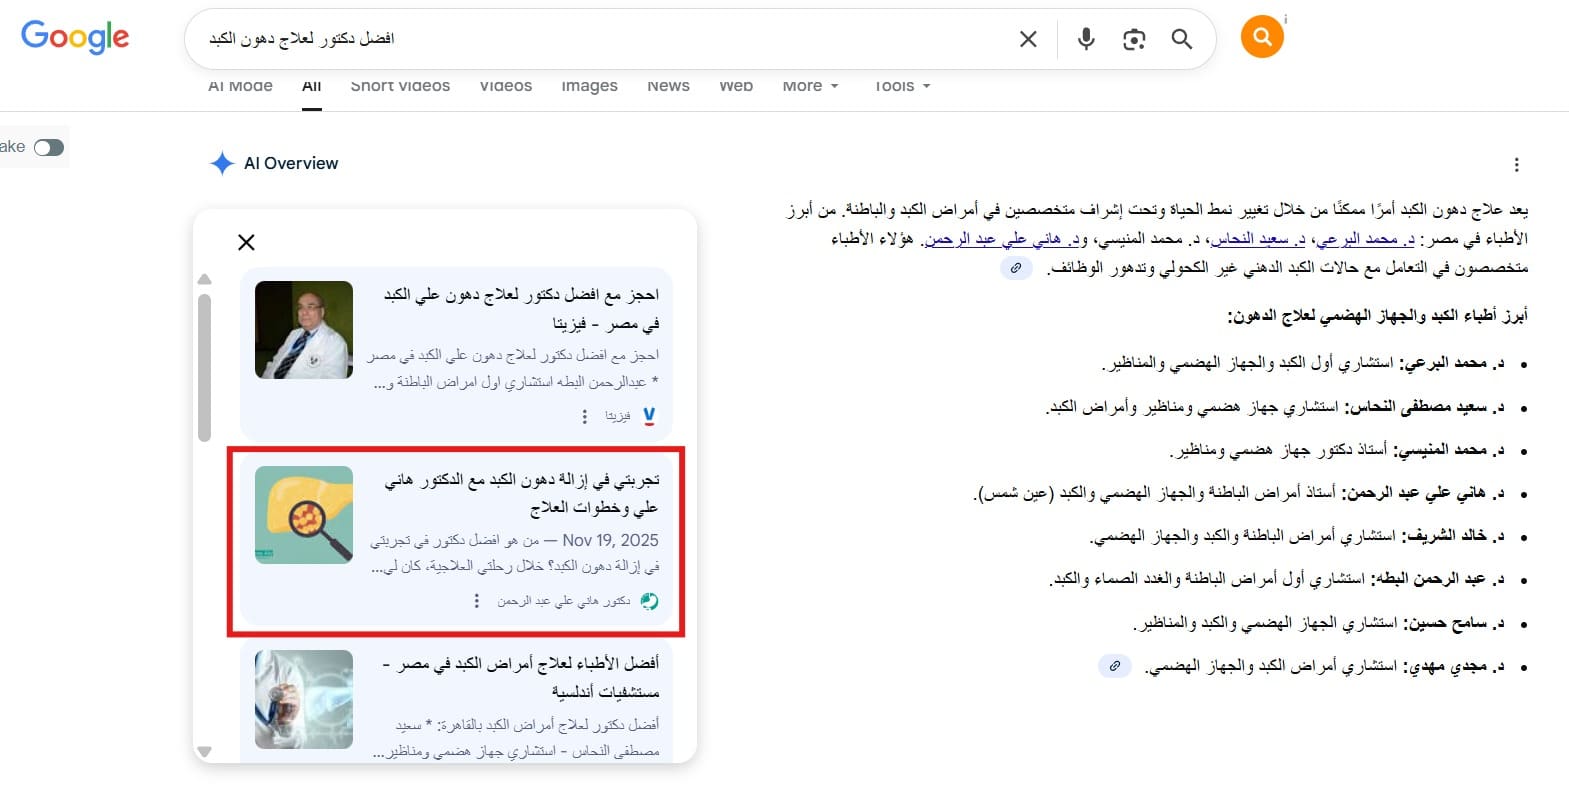
Task: Click the liver illustration thumbnail
Action: point(304,515)
